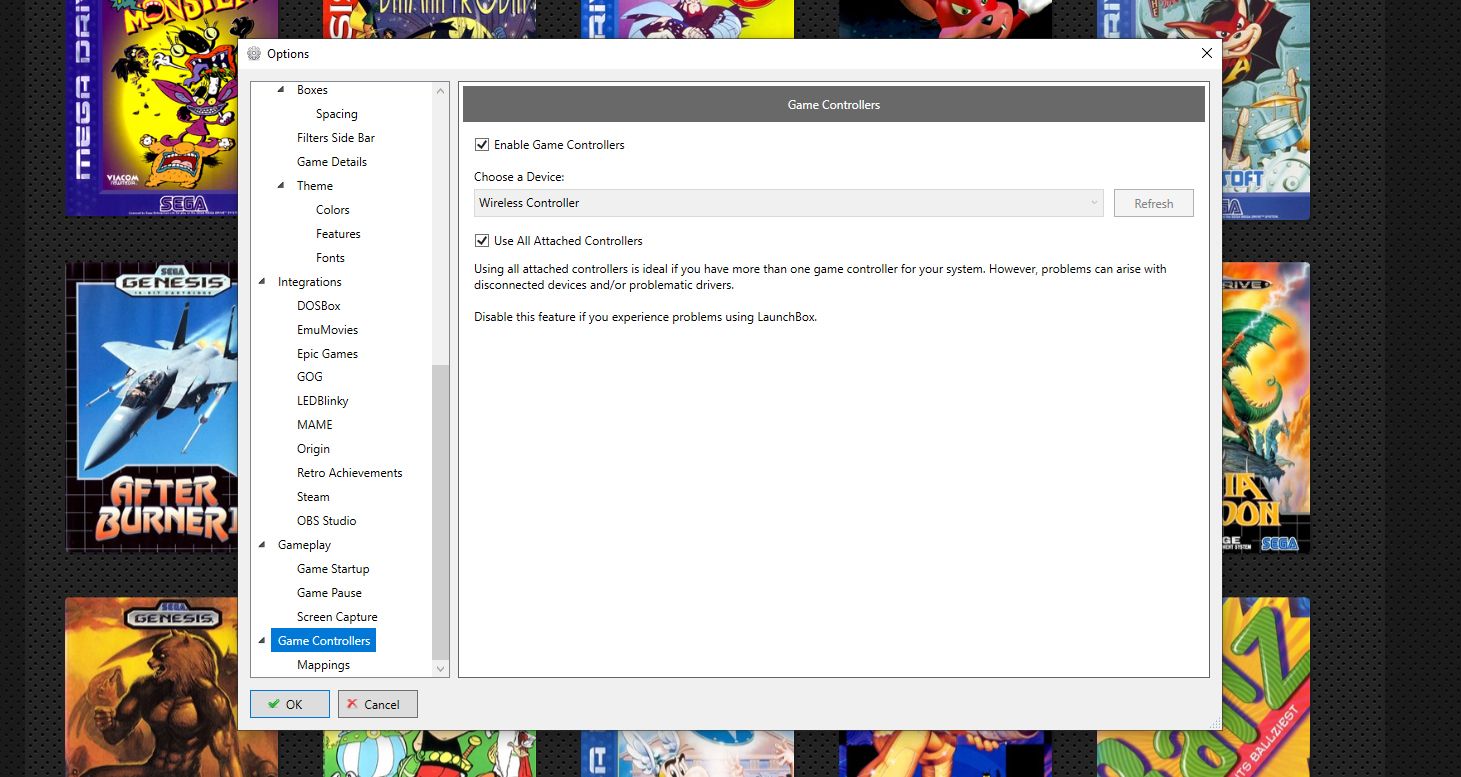This screenshot has height=777, width=1461.
Task: Open GOG integration settings
Action: [310, 377]
